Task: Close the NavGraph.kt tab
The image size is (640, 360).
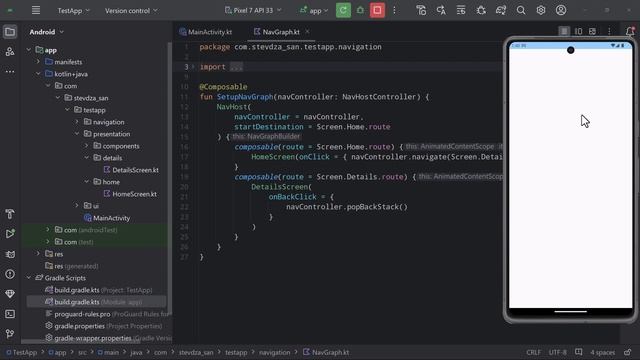Action: (307, 31)
